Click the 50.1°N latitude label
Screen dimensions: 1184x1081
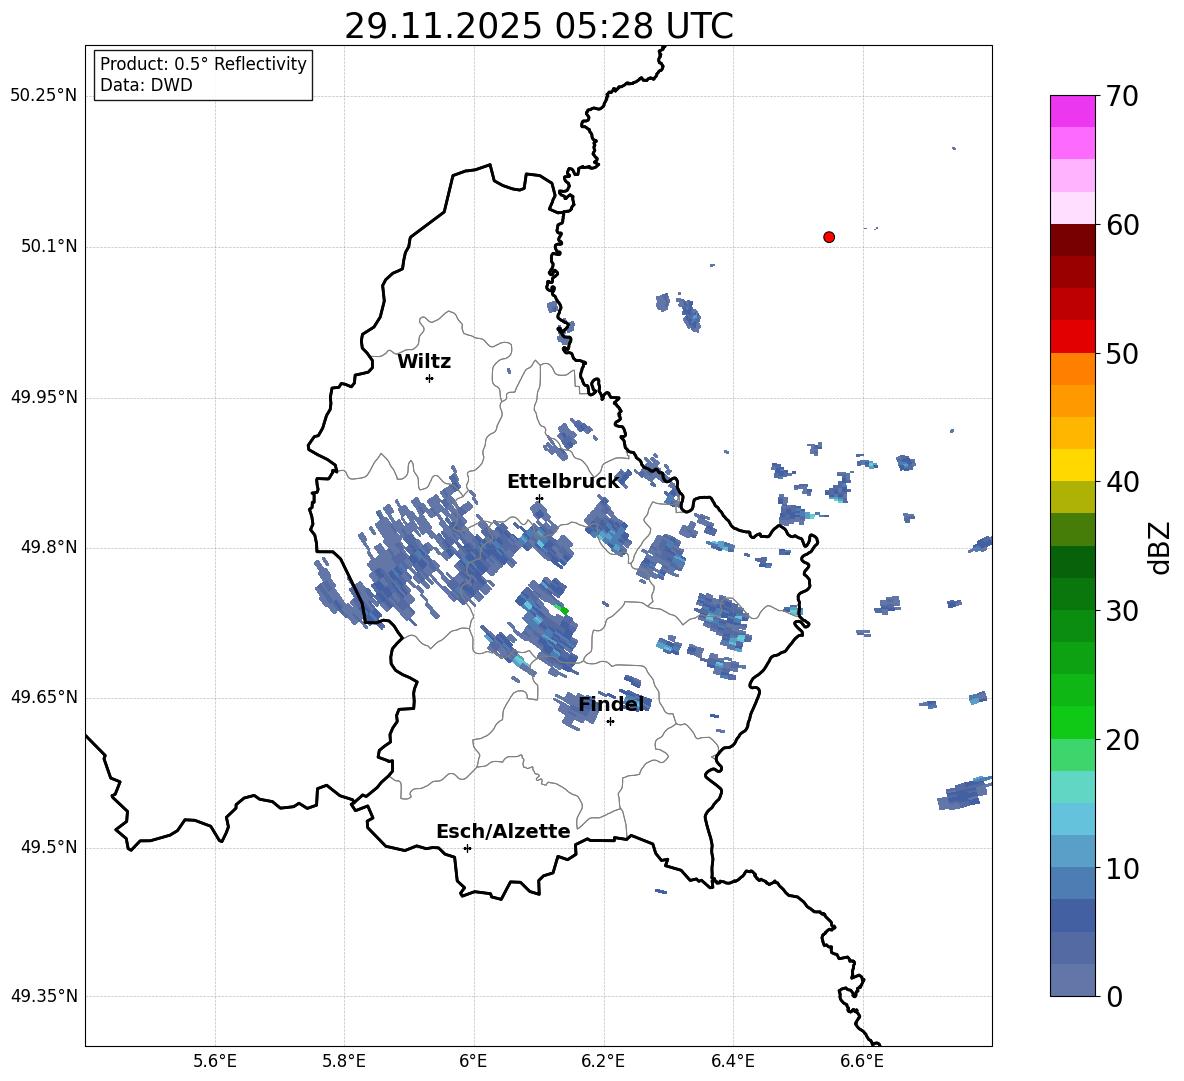[48, 247]
